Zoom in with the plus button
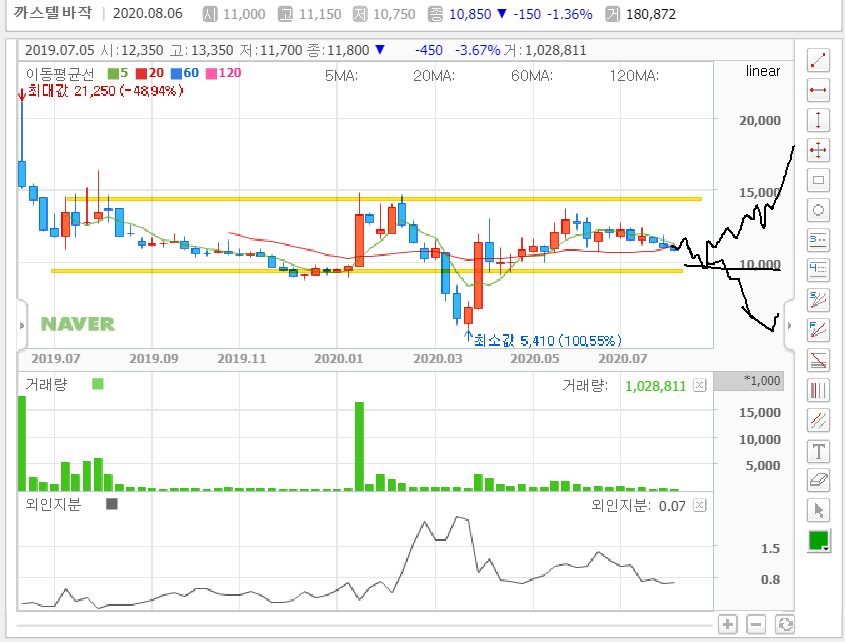The image size is (845, 642). tap(728, 625)
